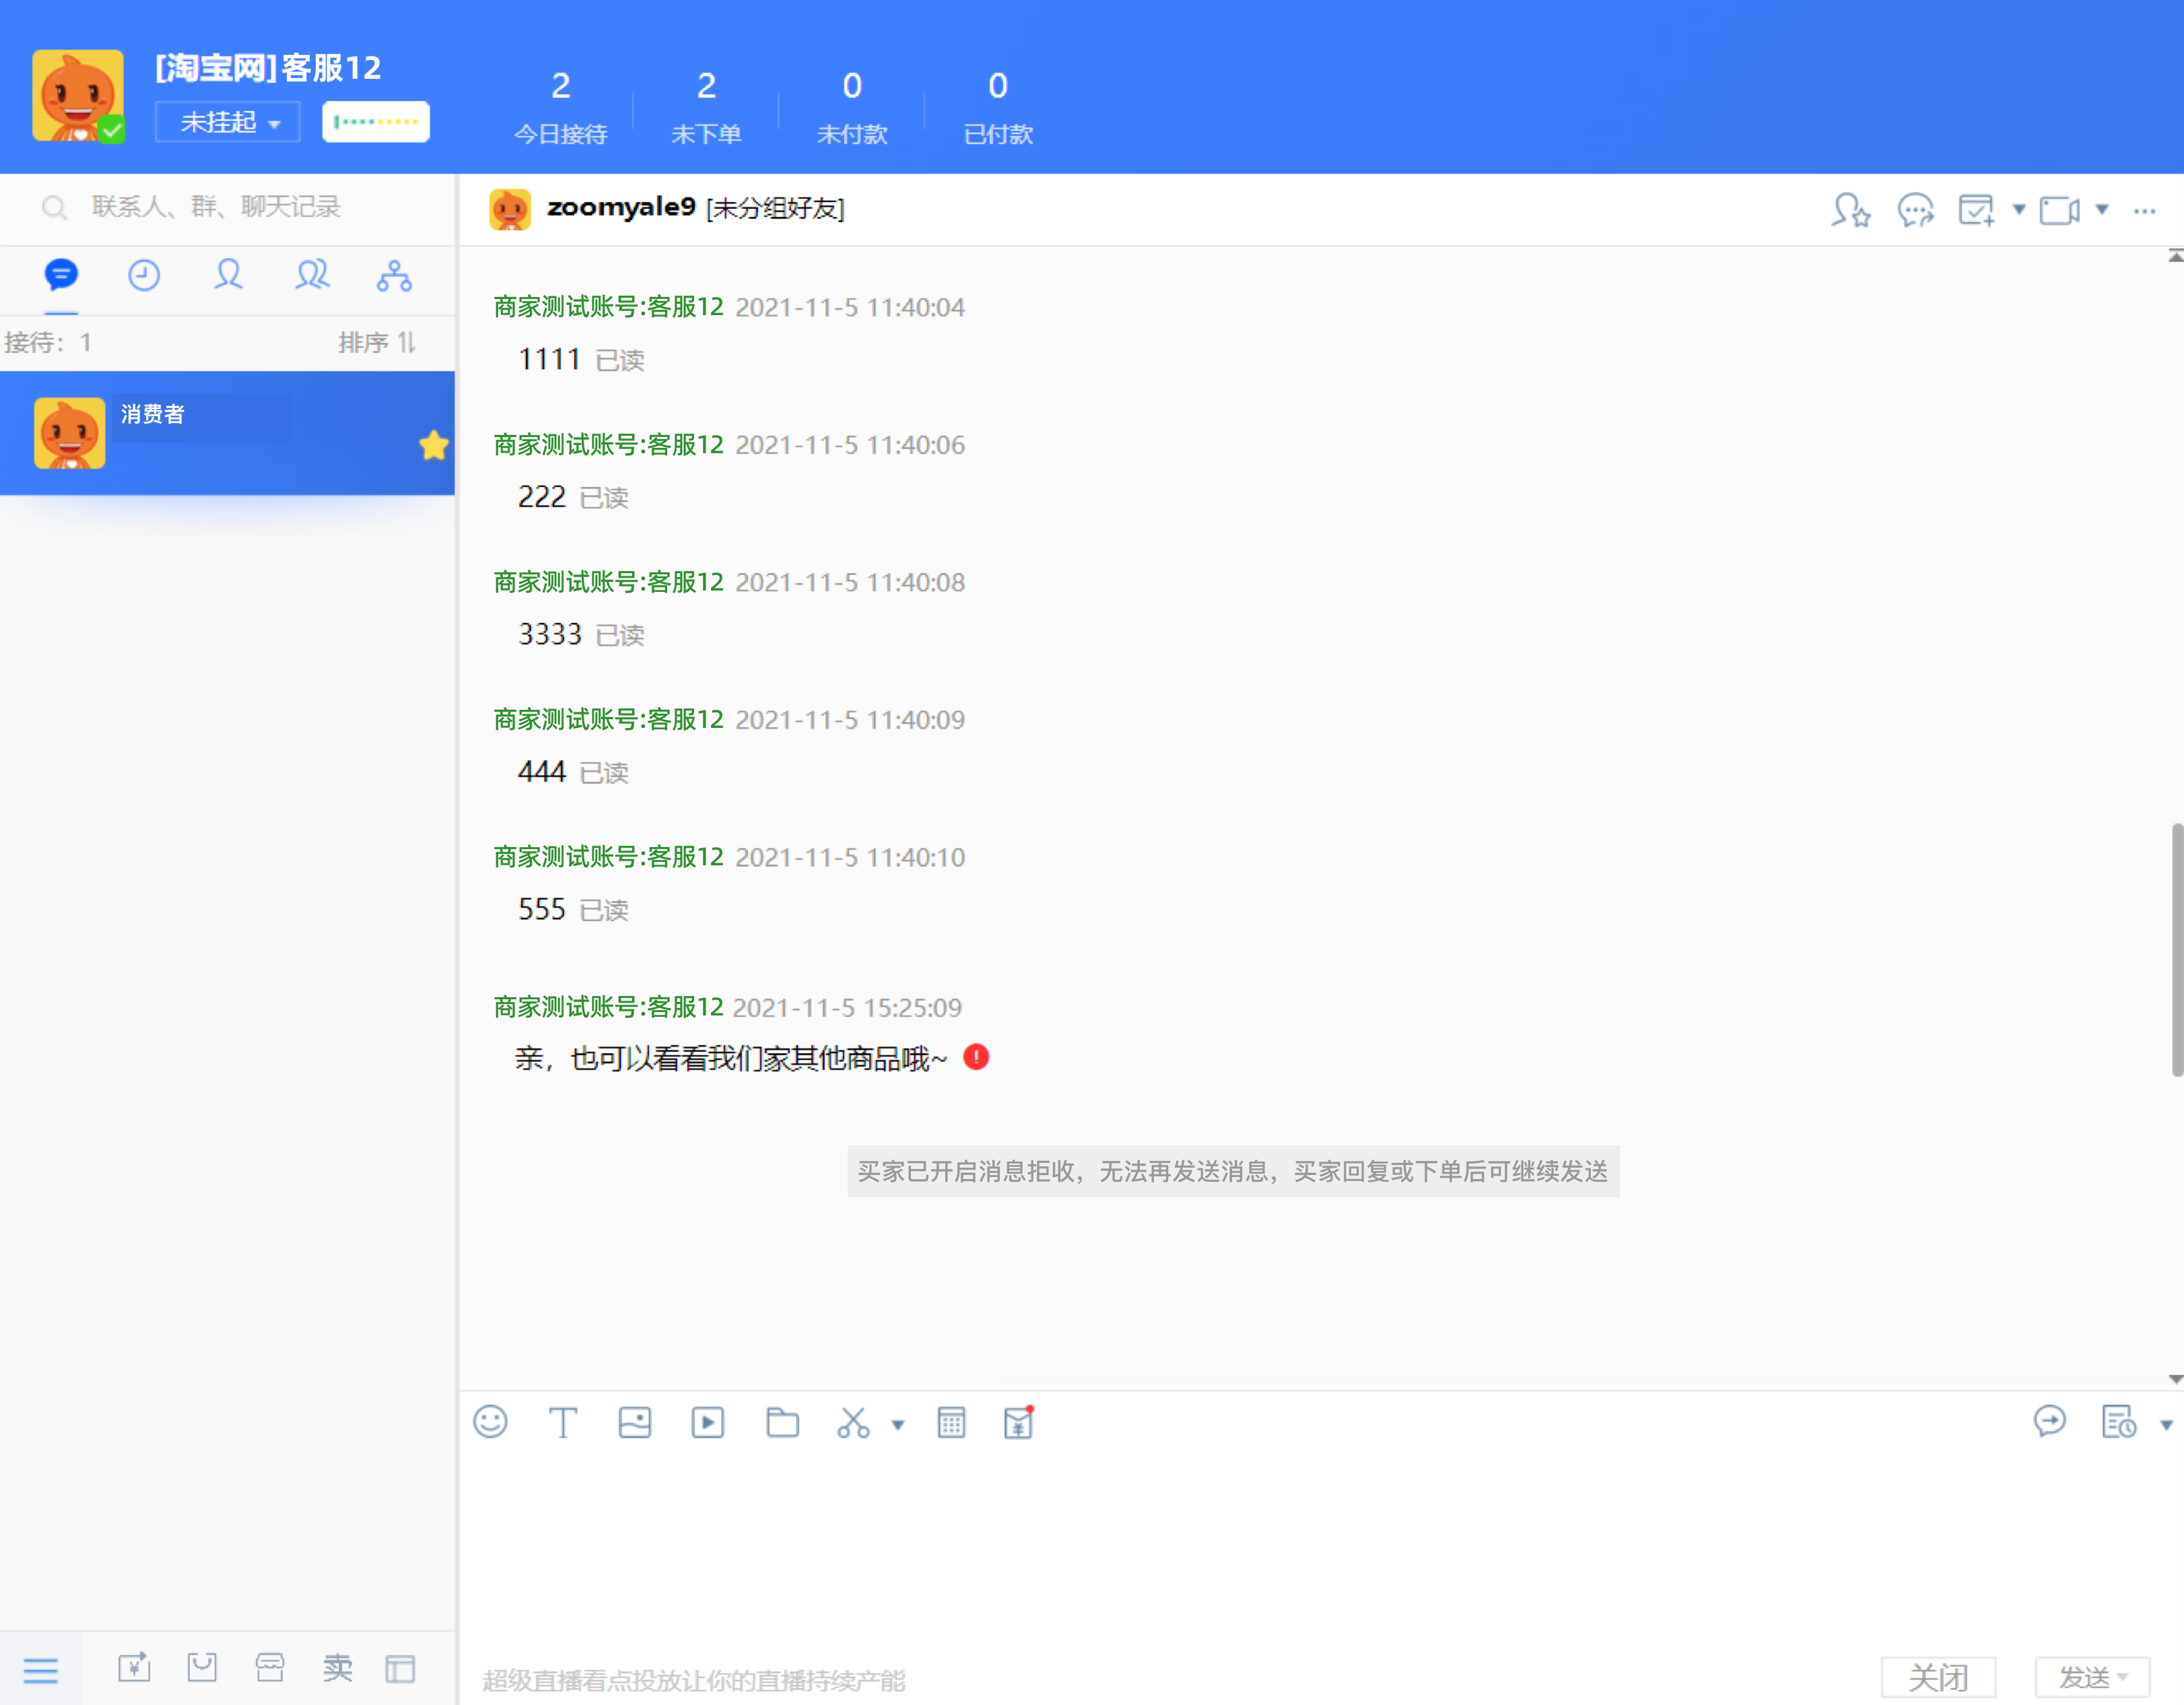Click the scissors screenshot tool
The width and height of the screenshot is (2184, 1705).
(x=853, y=1422)
